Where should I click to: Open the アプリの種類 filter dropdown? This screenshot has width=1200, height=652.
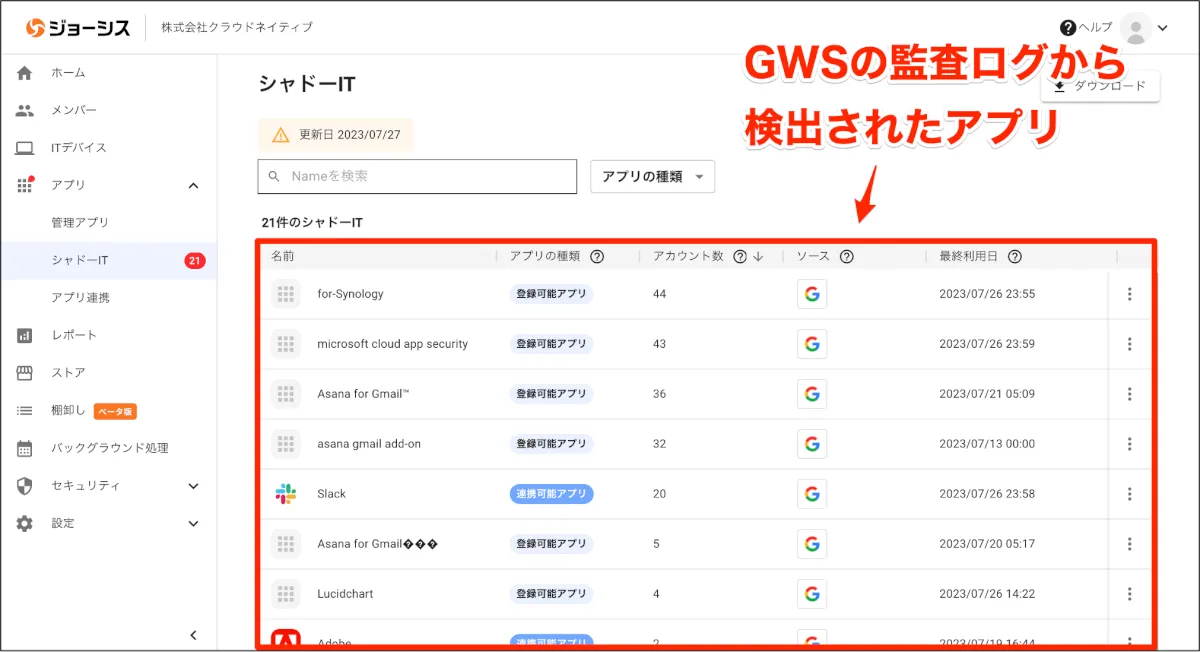[x=652, y=176]
